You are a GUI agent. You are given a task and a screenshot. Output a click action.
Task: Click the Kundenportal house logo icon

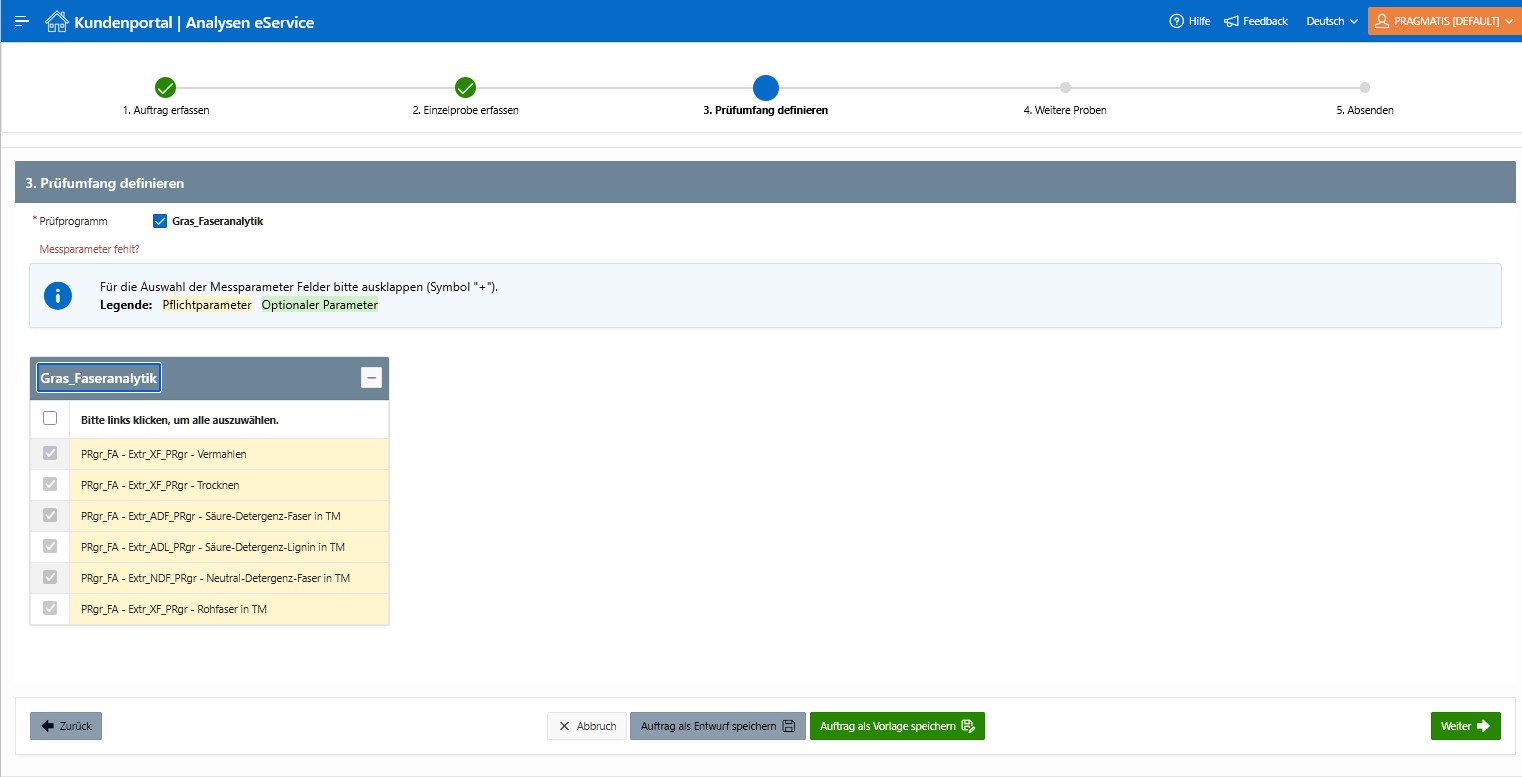tap(57, 21)
